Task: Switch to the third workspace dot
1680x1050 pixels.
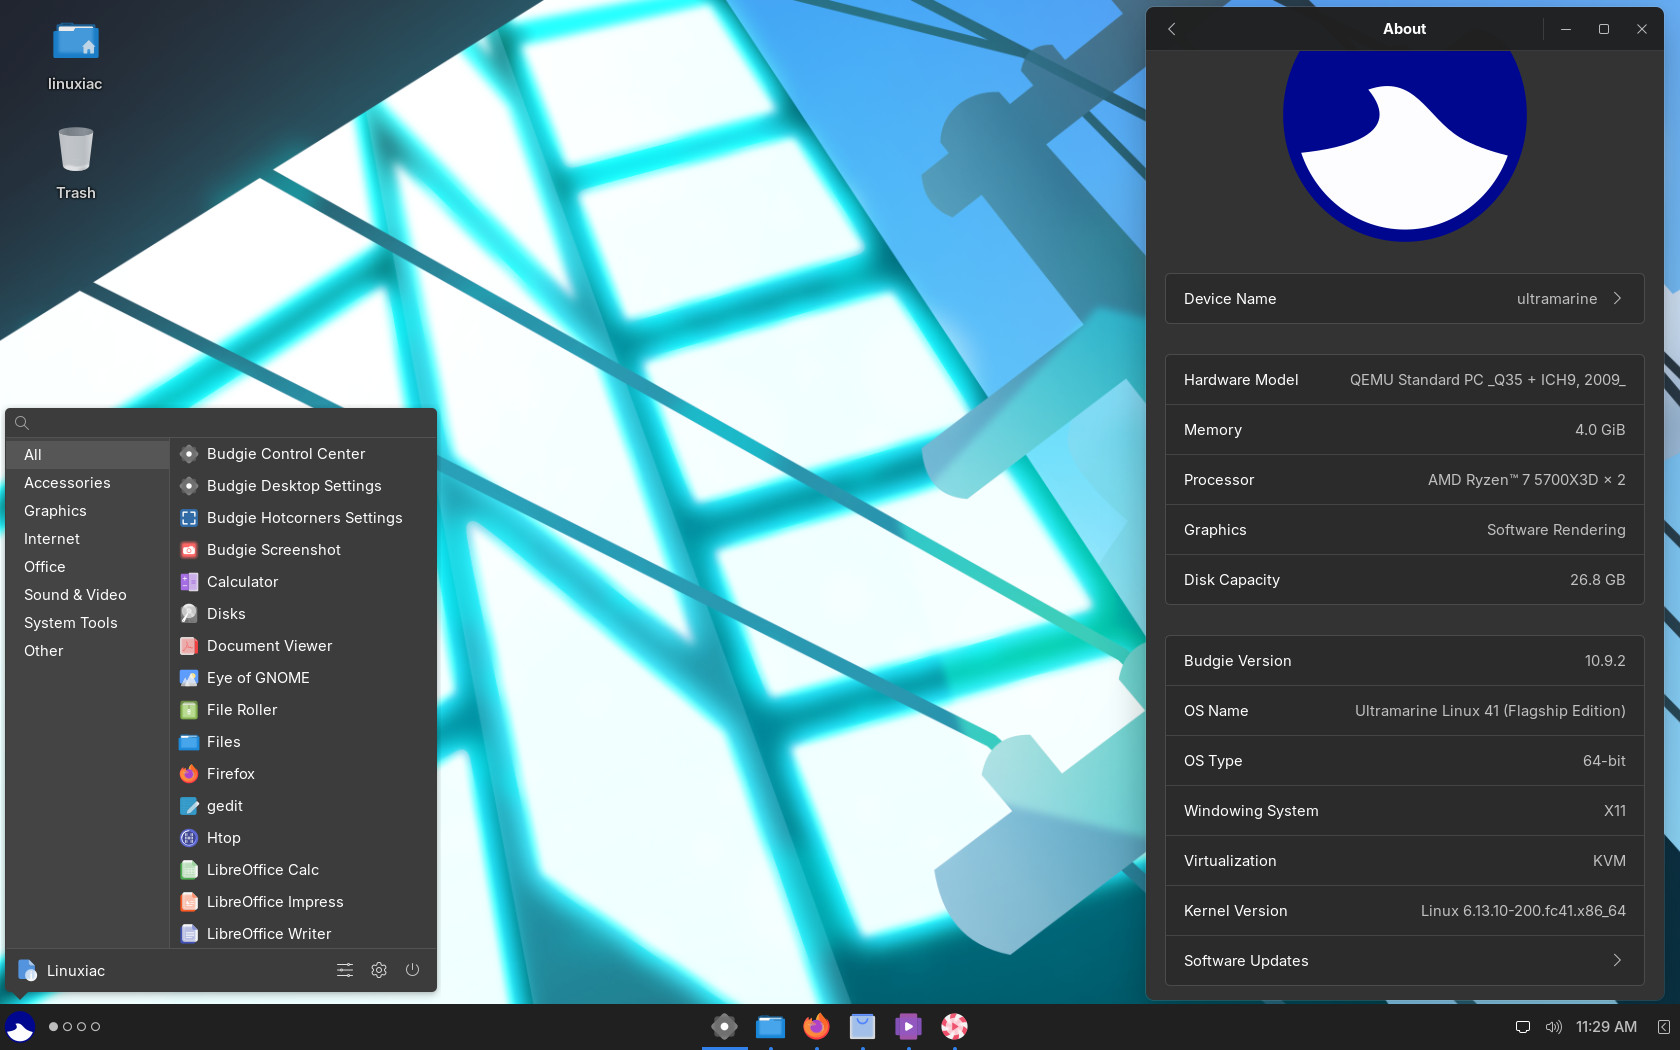Action: coord(82,1027)
